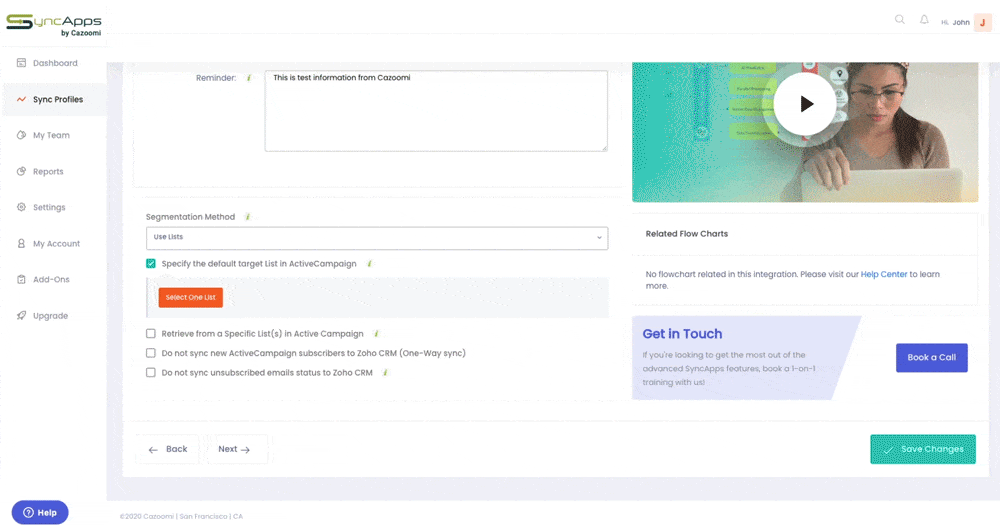
Task: Uncheck Specify the default target List checkbox
Action: (151, 263)
